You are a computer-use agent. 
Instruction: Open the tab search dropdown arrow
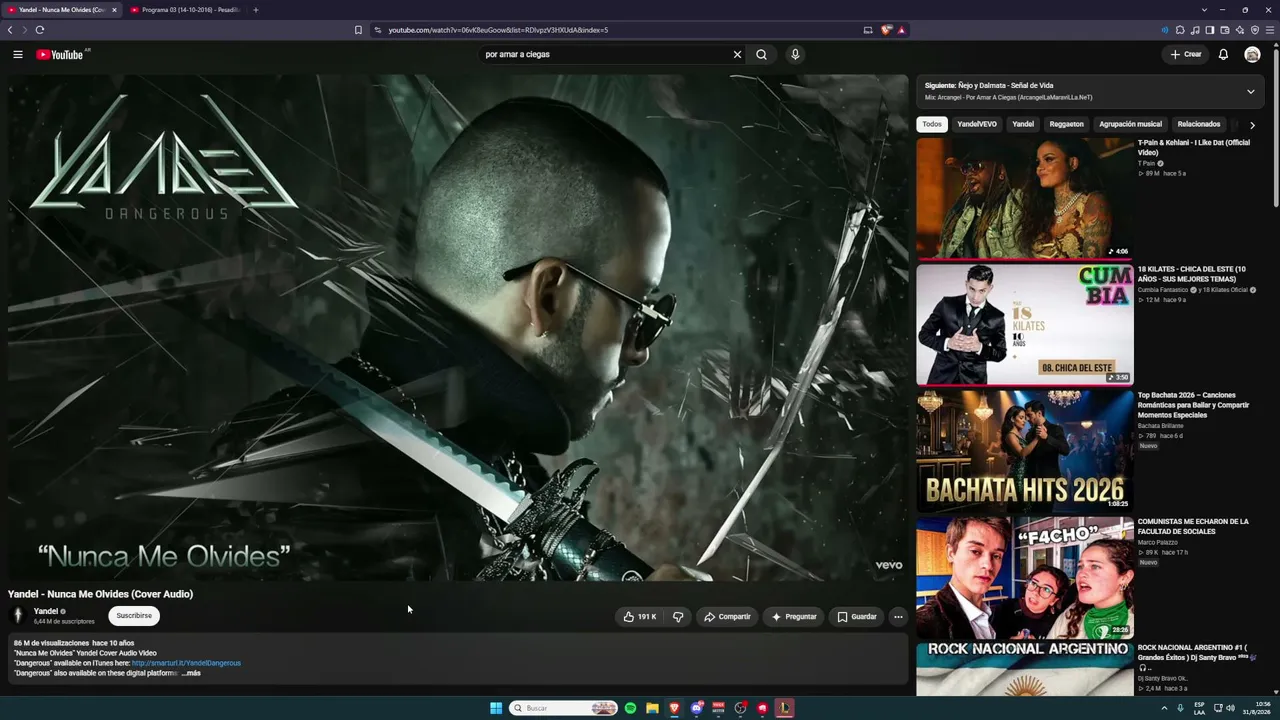click(x=1204, y=10)
